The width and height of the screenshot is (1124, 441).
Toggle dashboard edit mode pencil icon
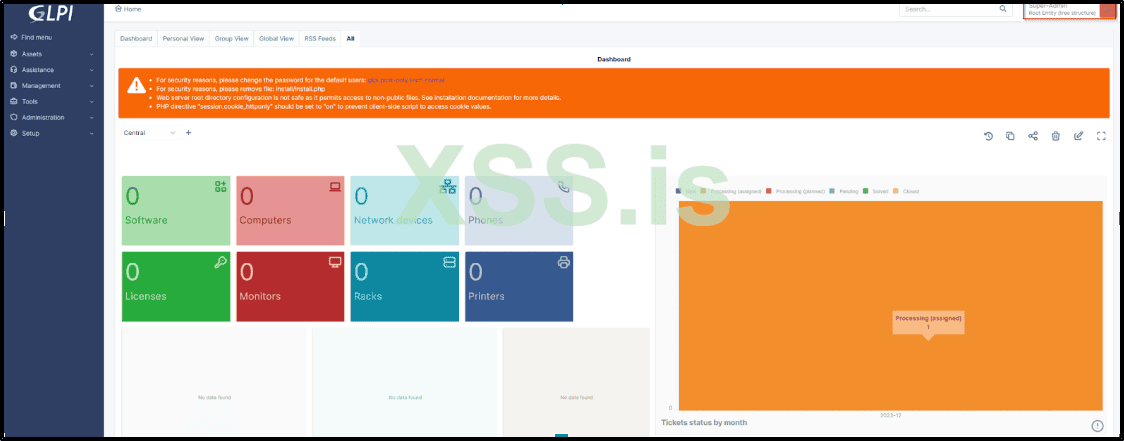pos(1079,136)
